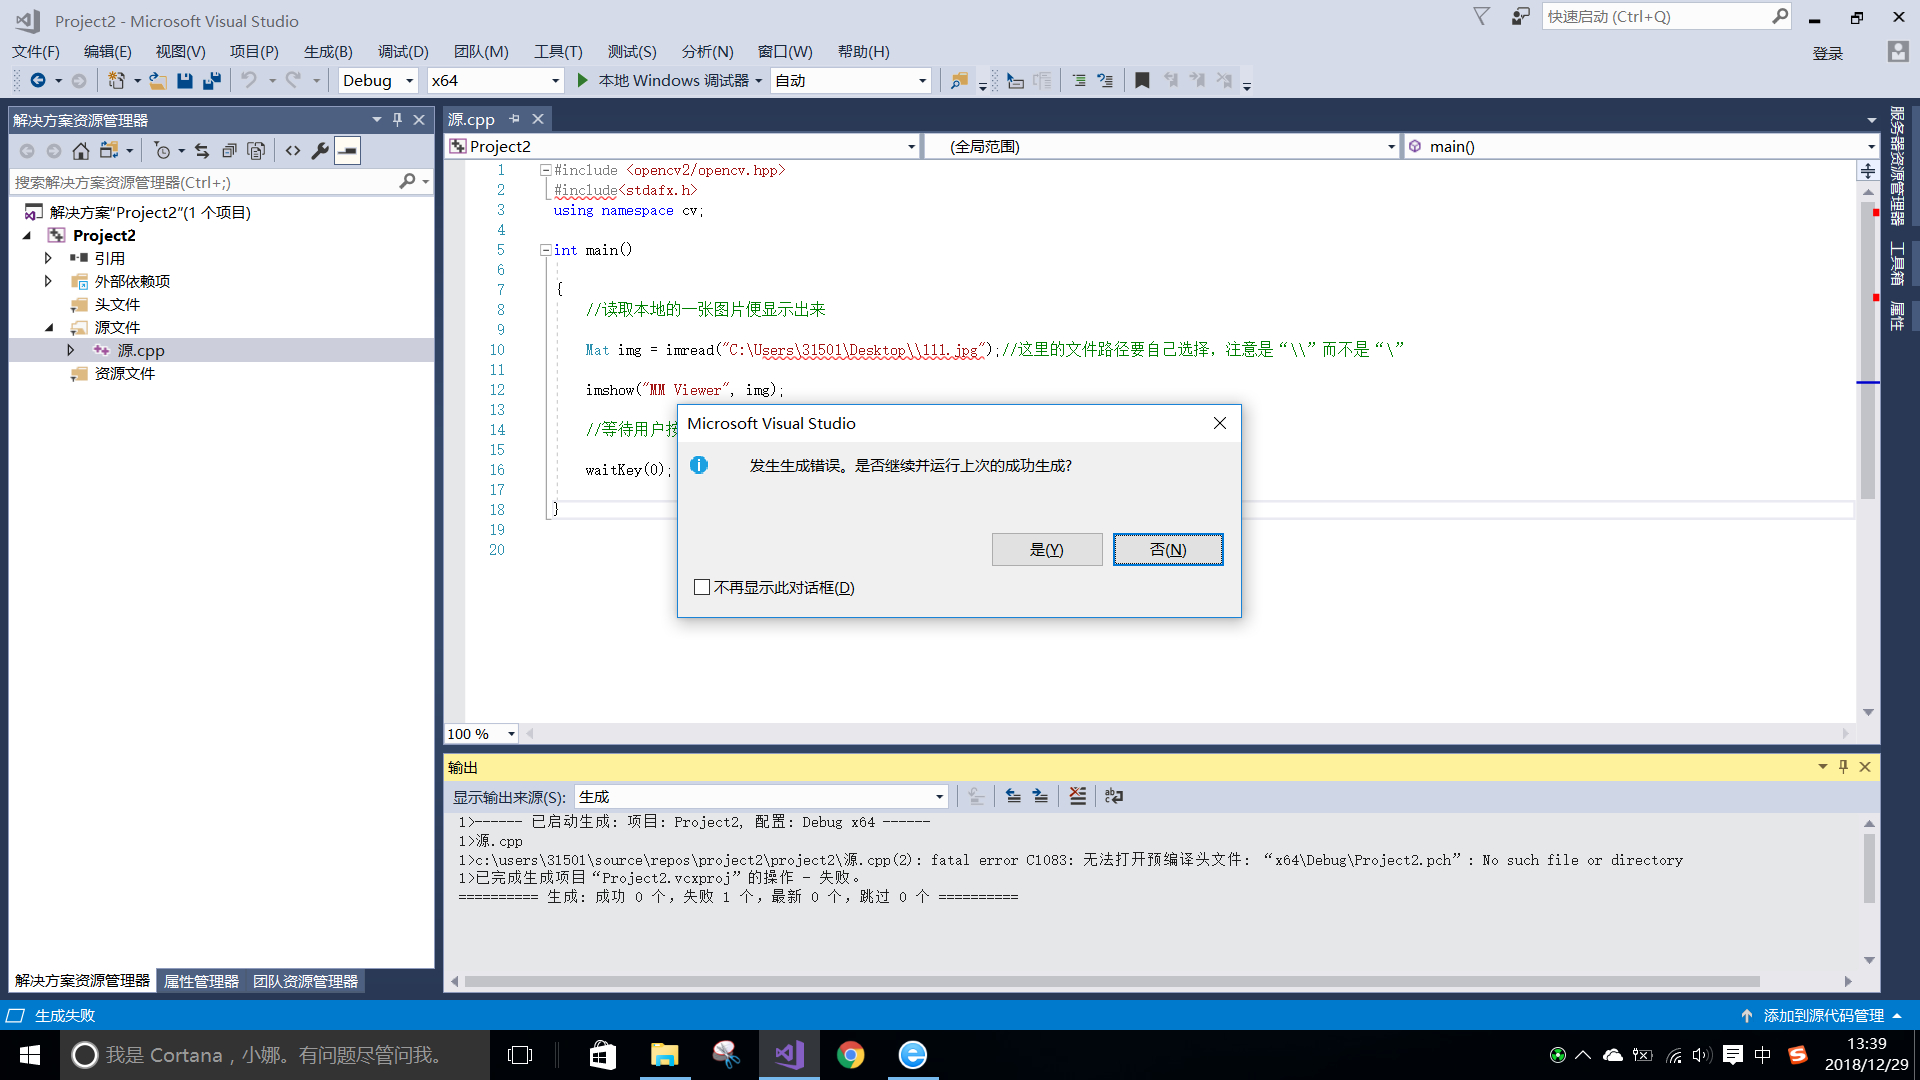
Task: Open the 调试(D) menu
Action: (x=403, y=51)
